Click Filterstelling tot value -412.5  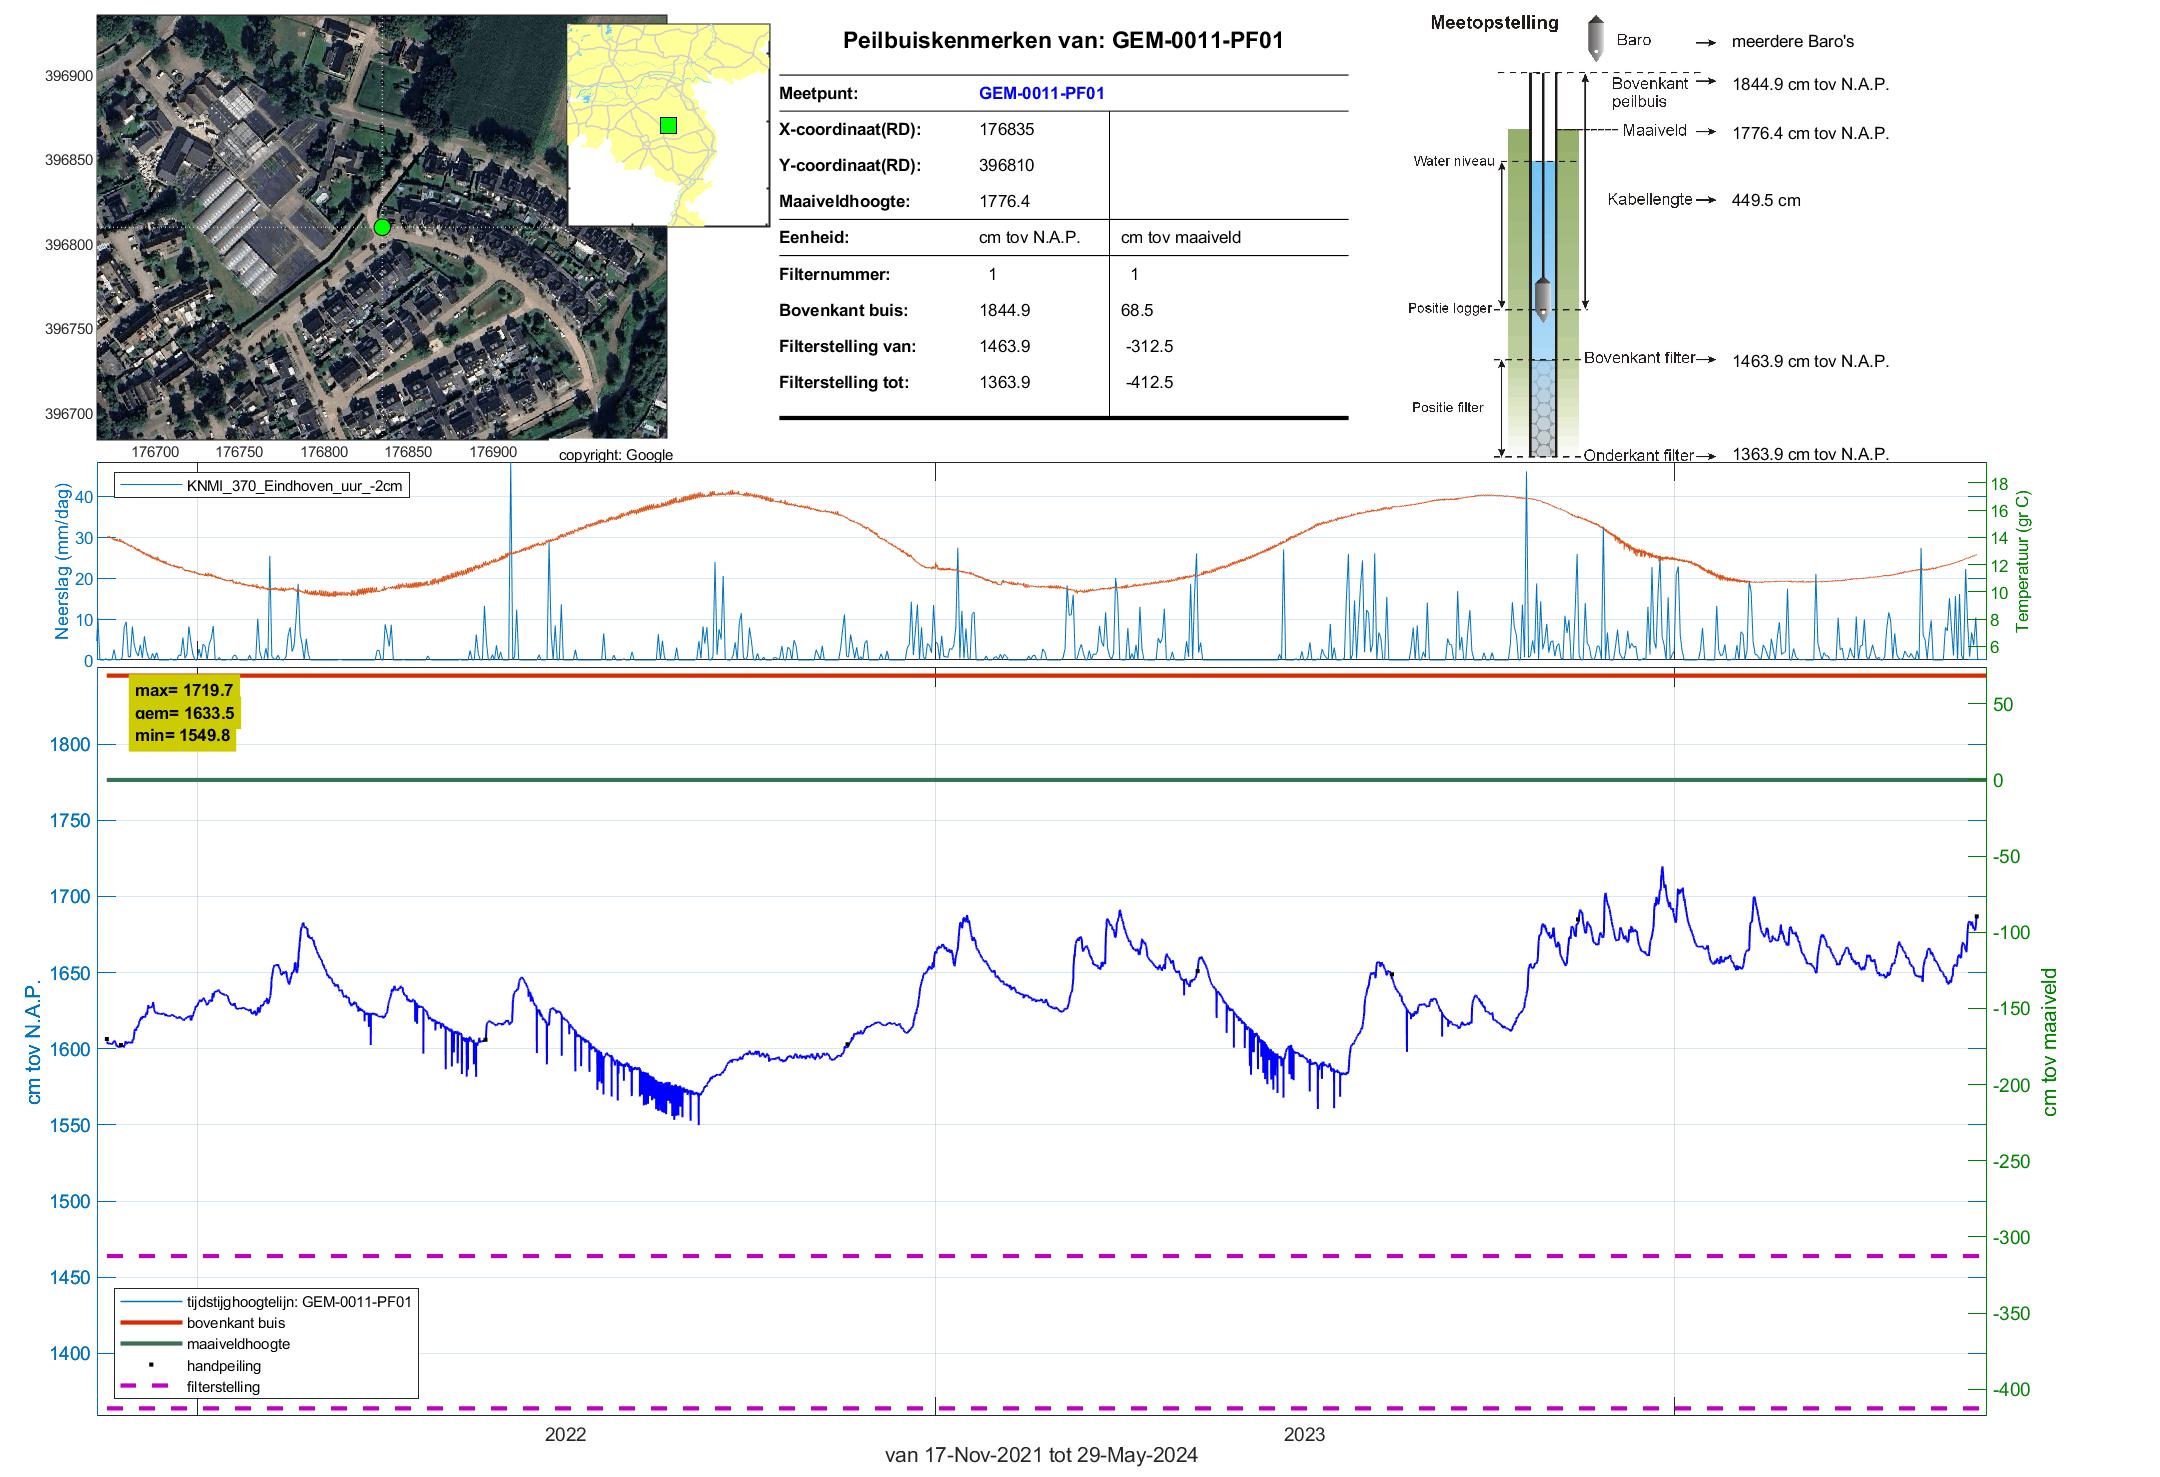[1149, 382]
